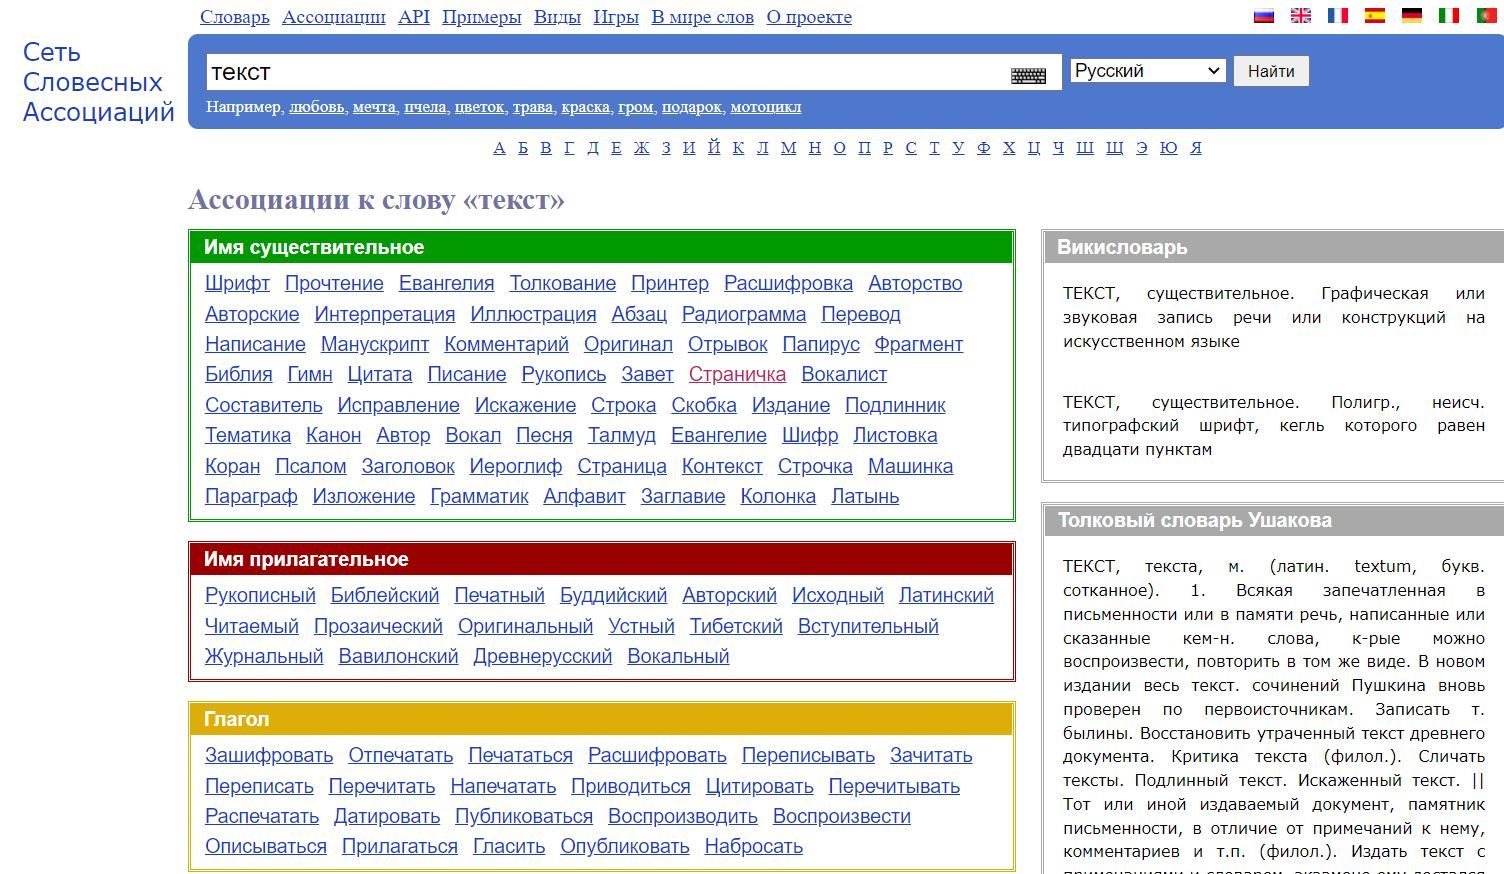1504x874 pixels.
Task: Select the Italian flag icon
Action: [1449, 16]
